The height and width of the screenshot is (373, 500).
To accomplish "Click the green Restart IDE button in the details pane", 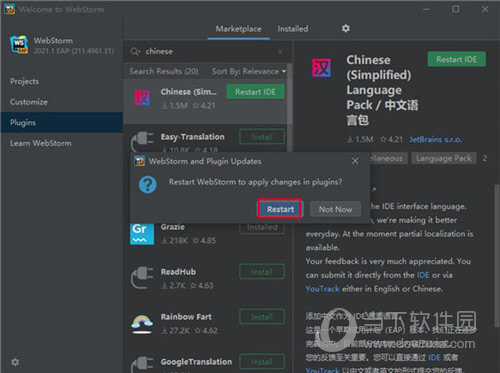I will (x=456, y=59).
